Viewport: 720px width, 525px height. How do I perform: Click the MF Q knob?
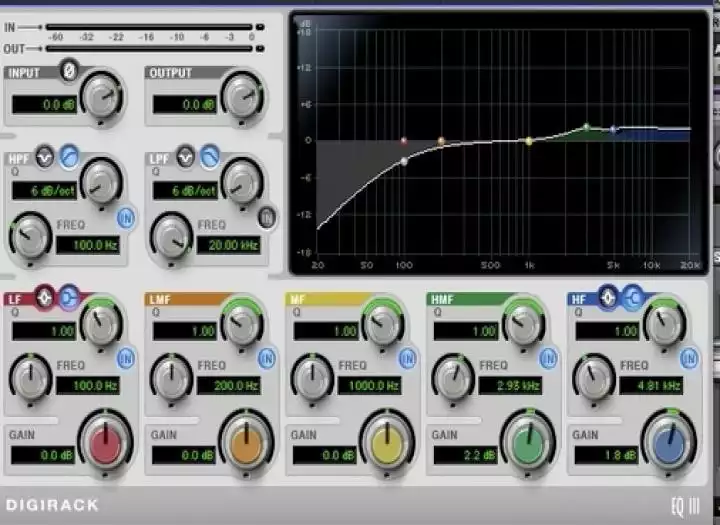click(383, 323)
